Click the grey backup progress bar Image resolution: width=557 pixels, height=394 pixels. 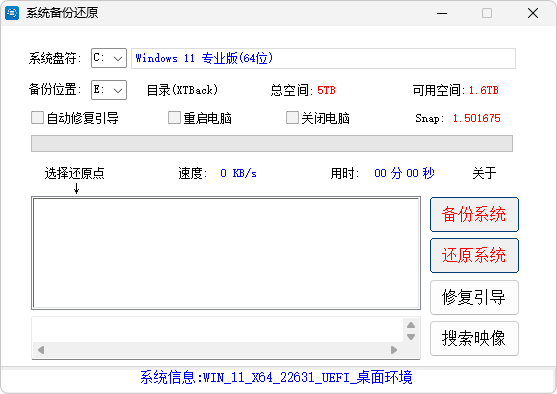coord(272,144)
